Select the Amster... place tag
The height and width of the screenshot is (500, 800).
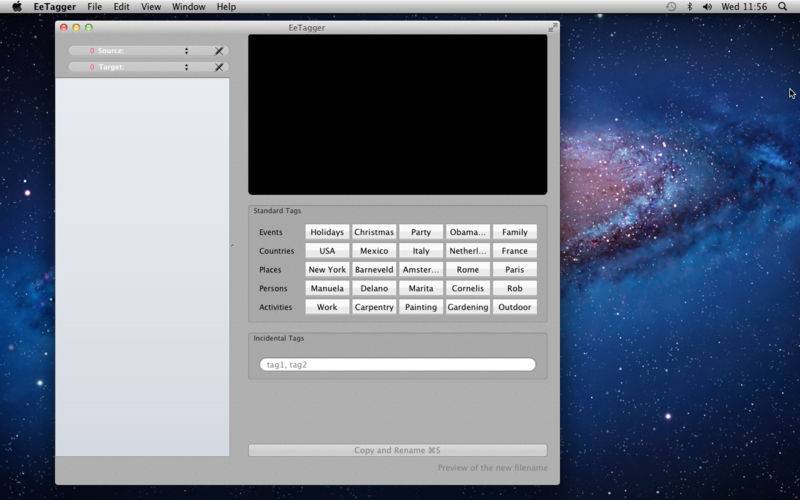pos(421,269)
